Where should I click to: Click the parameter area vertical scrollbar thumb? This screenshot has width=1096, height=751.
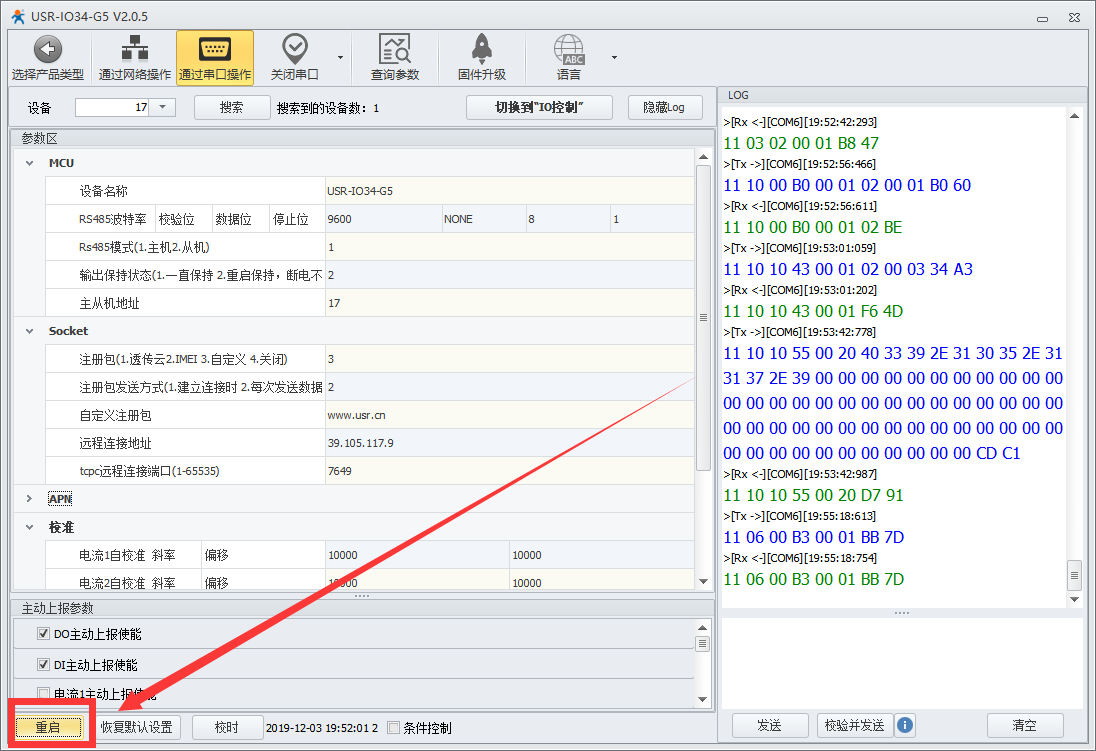pyautogui.click(x=703, y=317)
